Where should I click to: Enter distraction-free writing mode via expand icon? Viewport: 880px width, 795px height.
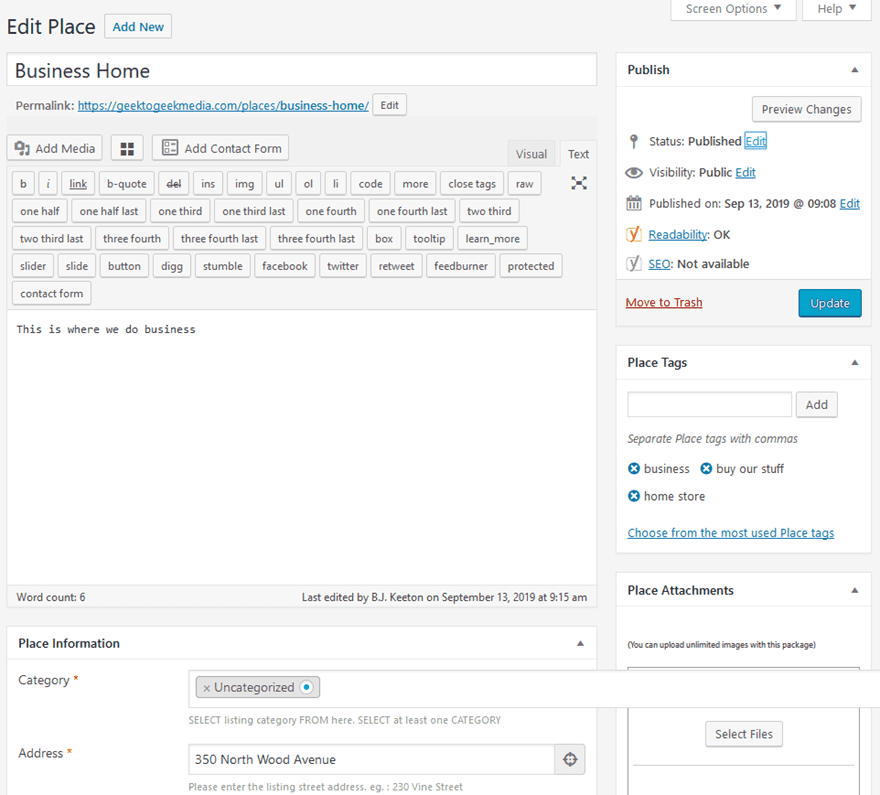(x=578, y=183)
